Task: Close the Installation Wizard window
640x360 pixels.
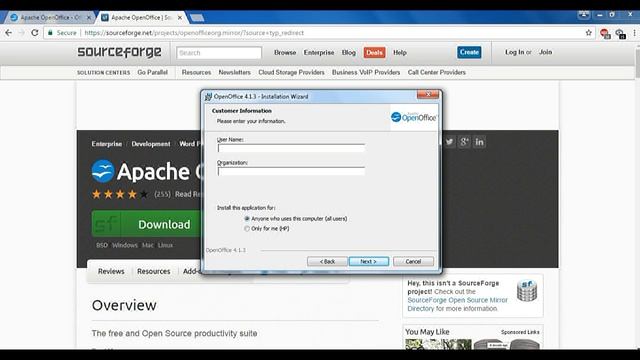Action: point(428,94)
